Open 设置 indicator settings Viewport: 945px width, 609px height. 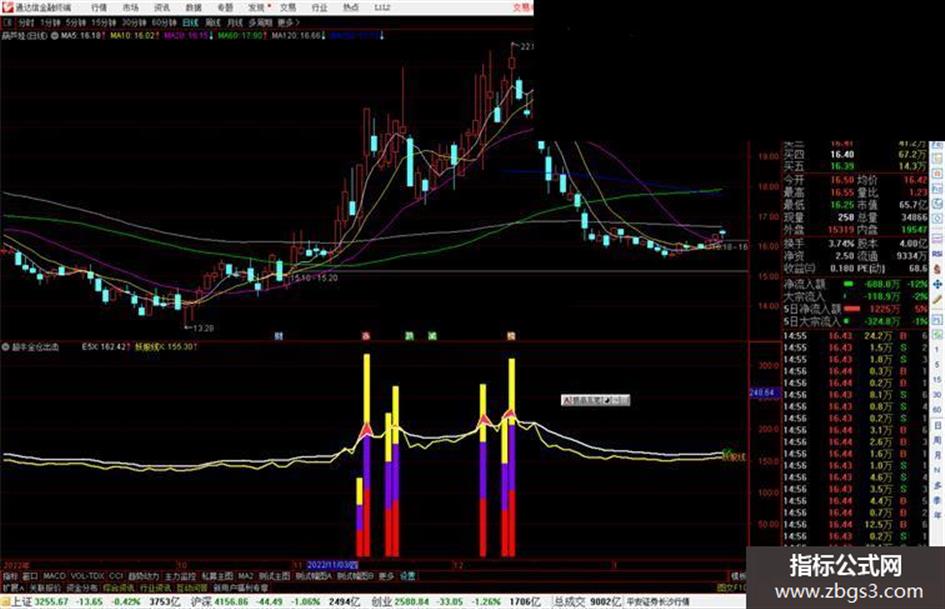(x=407, y=576)
